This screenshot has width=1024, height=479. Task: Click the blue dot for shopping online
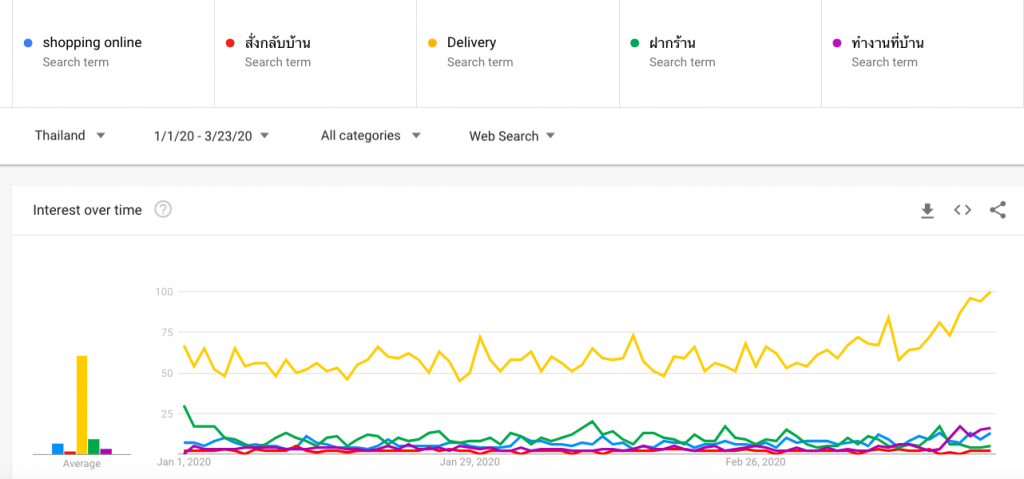(27, 43)
